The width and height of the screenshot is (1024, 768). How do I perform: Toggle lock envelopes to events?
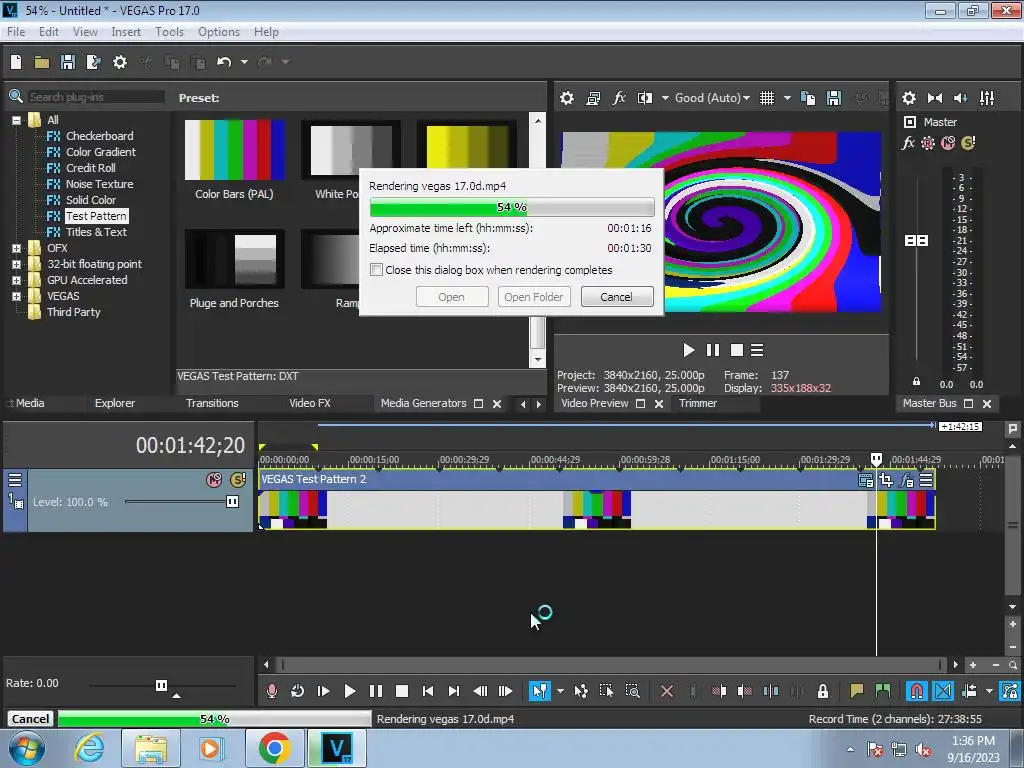[x=1010, y=691]
